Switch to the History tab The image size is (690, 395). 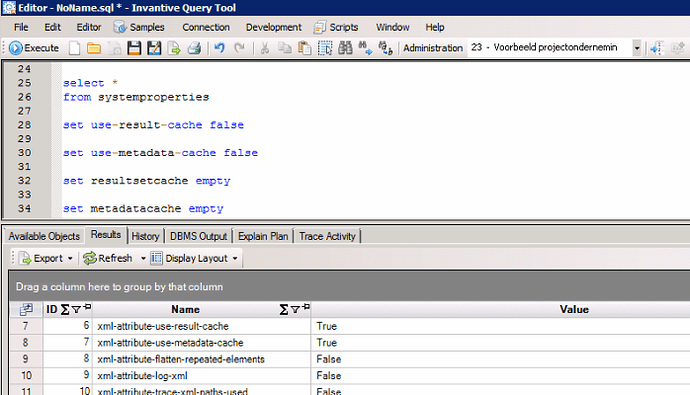(x=145, y=236)
